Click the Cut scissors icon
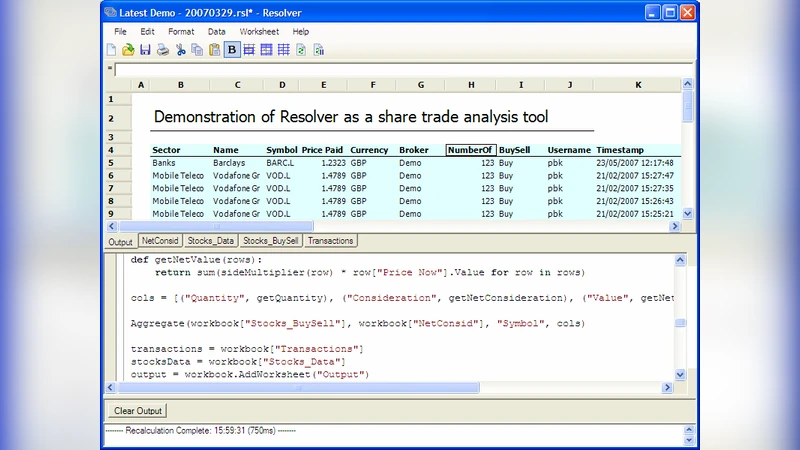The width and height of the screenshot is (800, 450). 181,49
